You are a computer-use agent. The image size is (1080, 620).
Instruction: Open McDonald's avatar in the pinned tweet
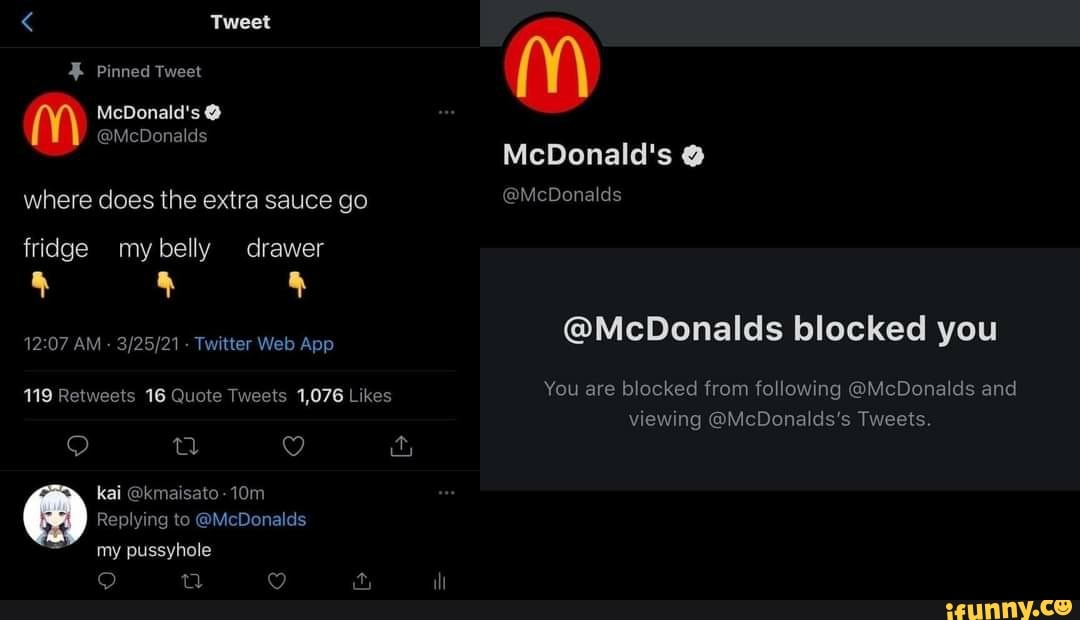[x=53, y=123]
